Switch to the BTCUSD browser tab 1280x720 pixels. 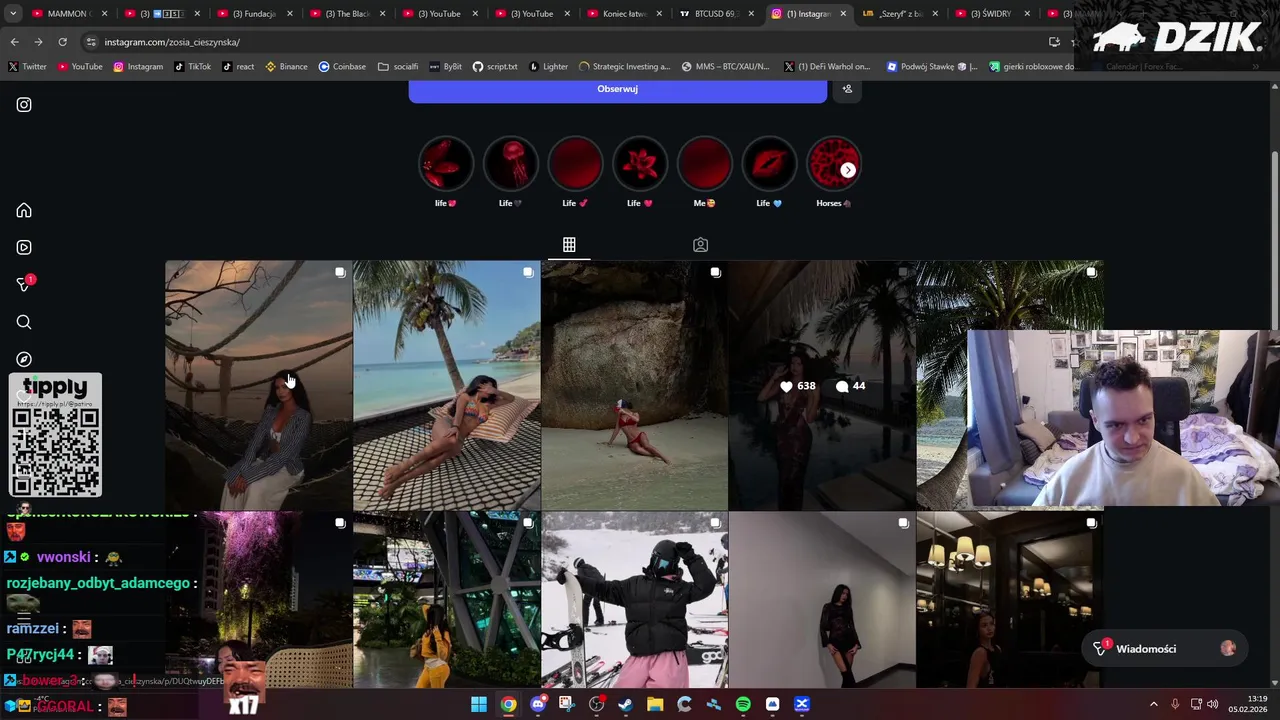point(716,14)
